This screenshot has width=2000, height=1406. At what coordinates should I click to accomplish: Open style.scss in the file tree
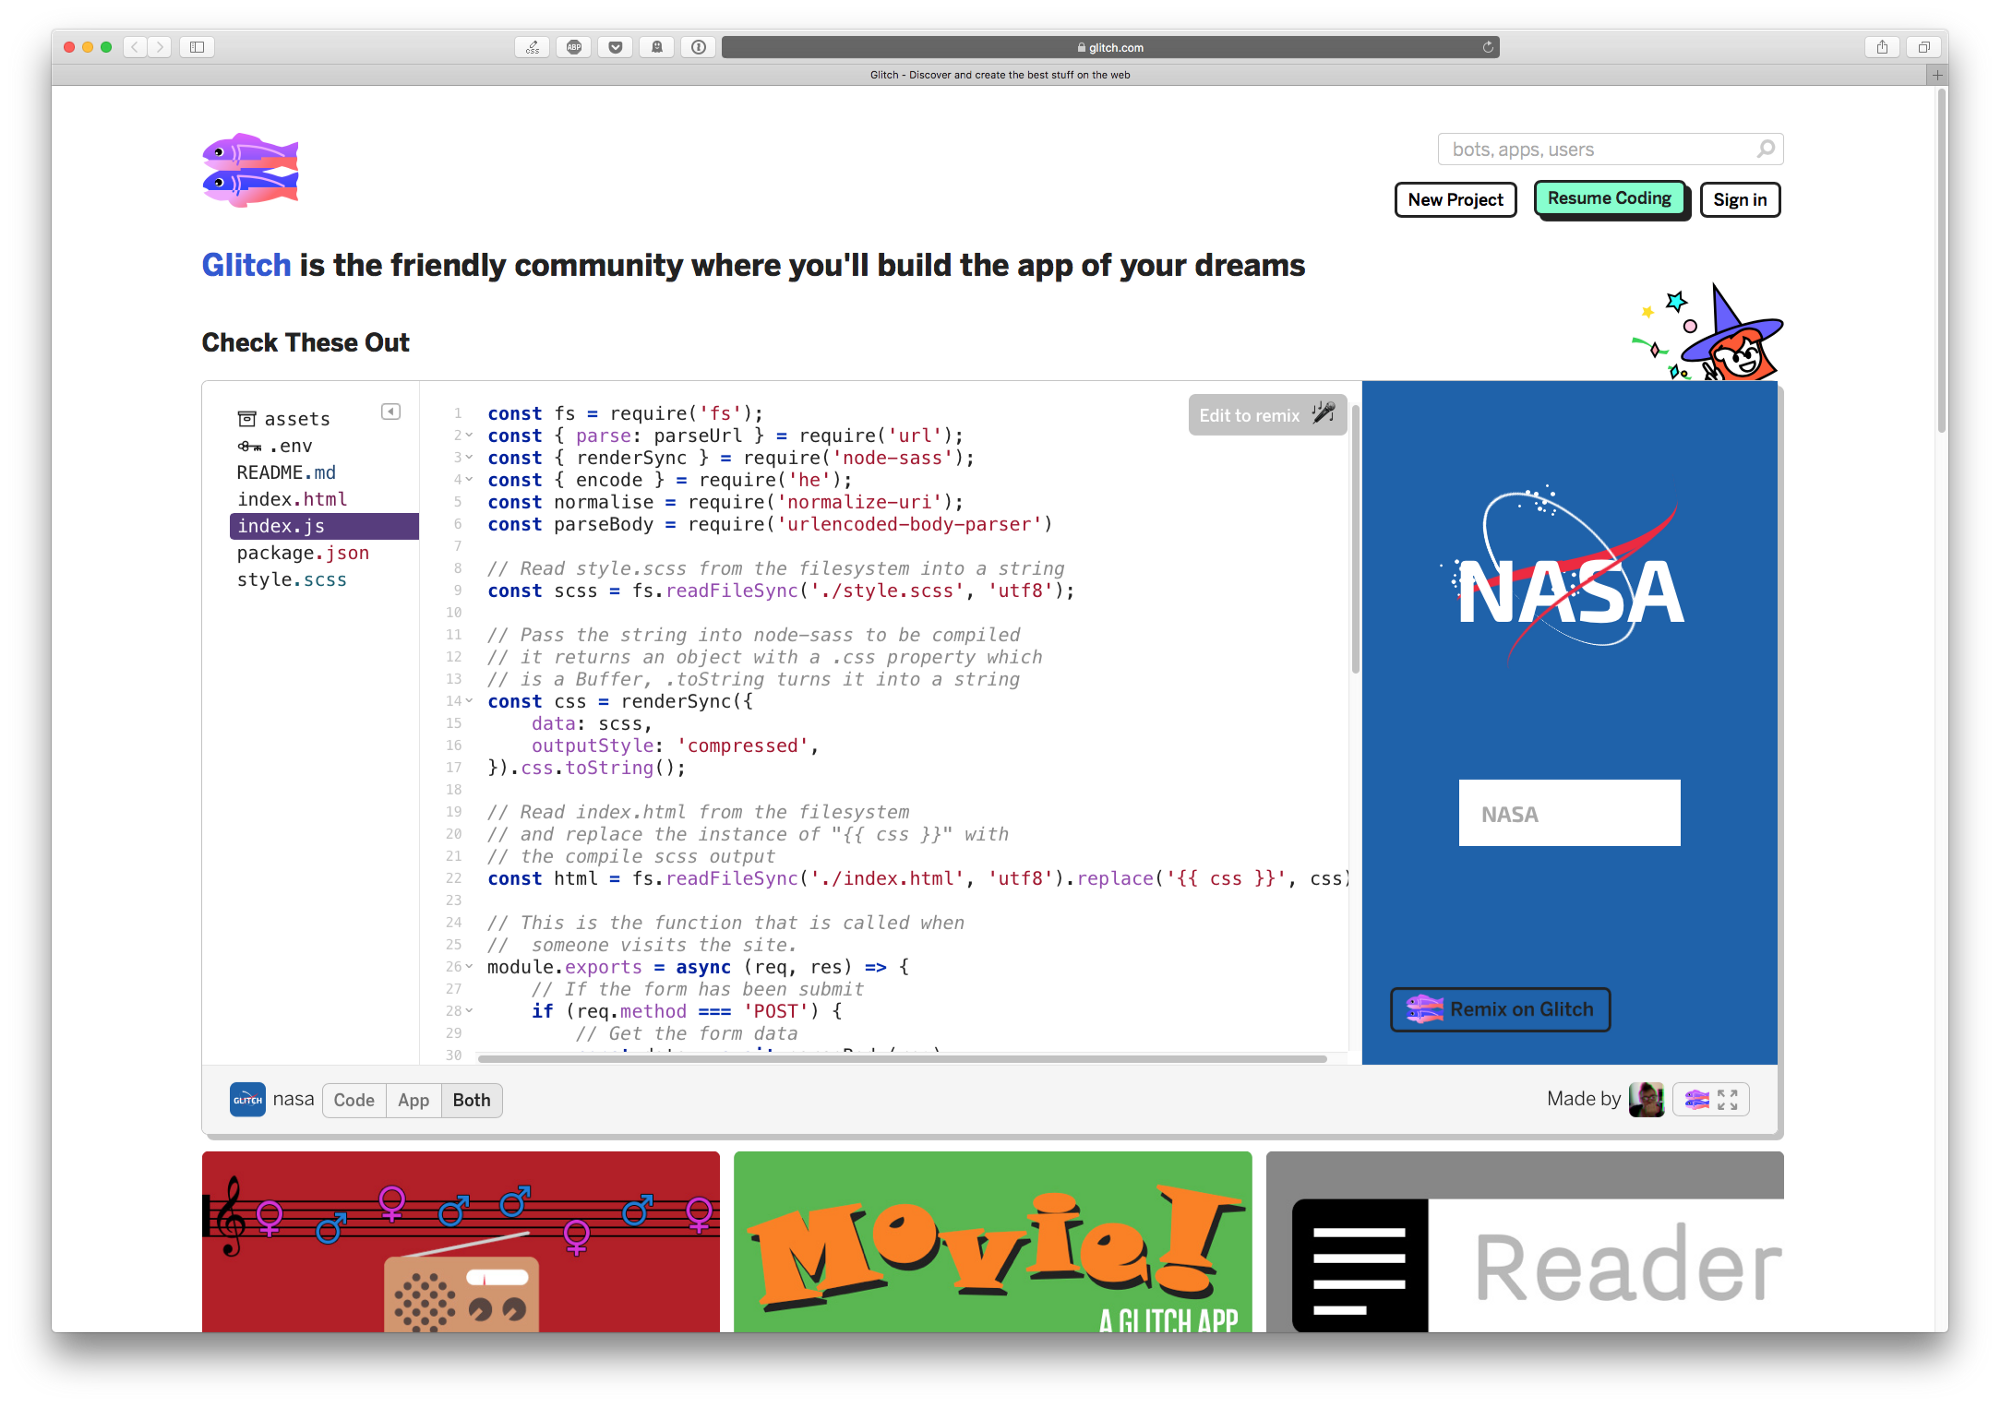point(292,580)
